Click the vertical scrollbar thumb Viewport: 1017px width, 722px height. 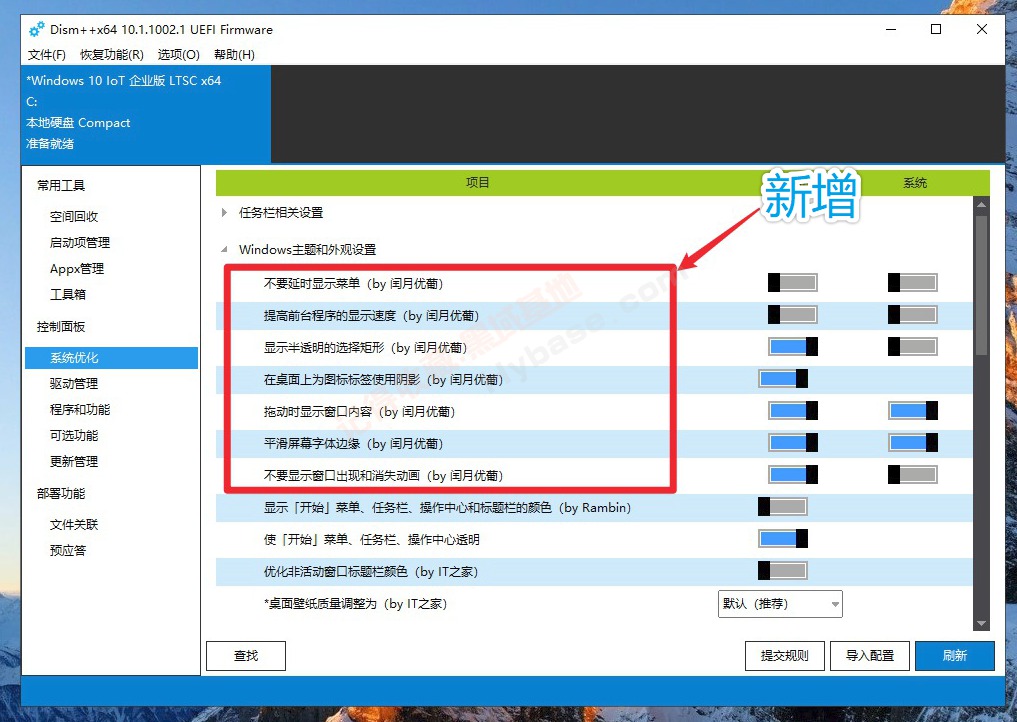click(981, 285)
